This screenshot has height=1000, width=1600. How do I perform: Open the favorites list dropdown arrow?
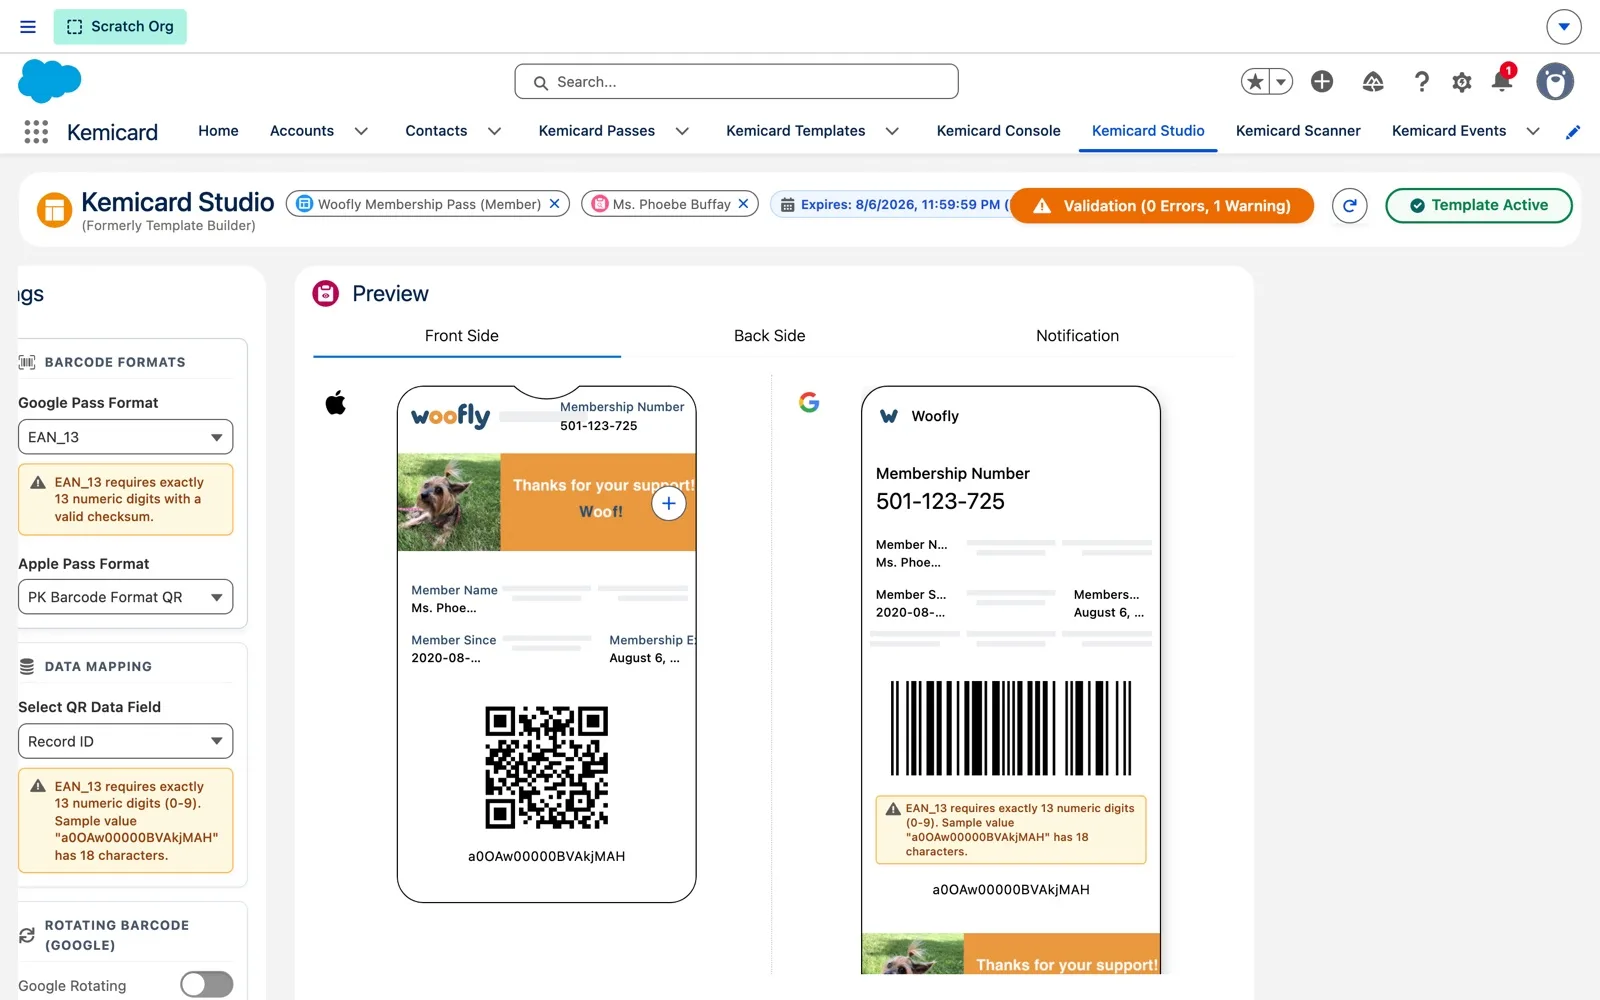[1281, 82]
